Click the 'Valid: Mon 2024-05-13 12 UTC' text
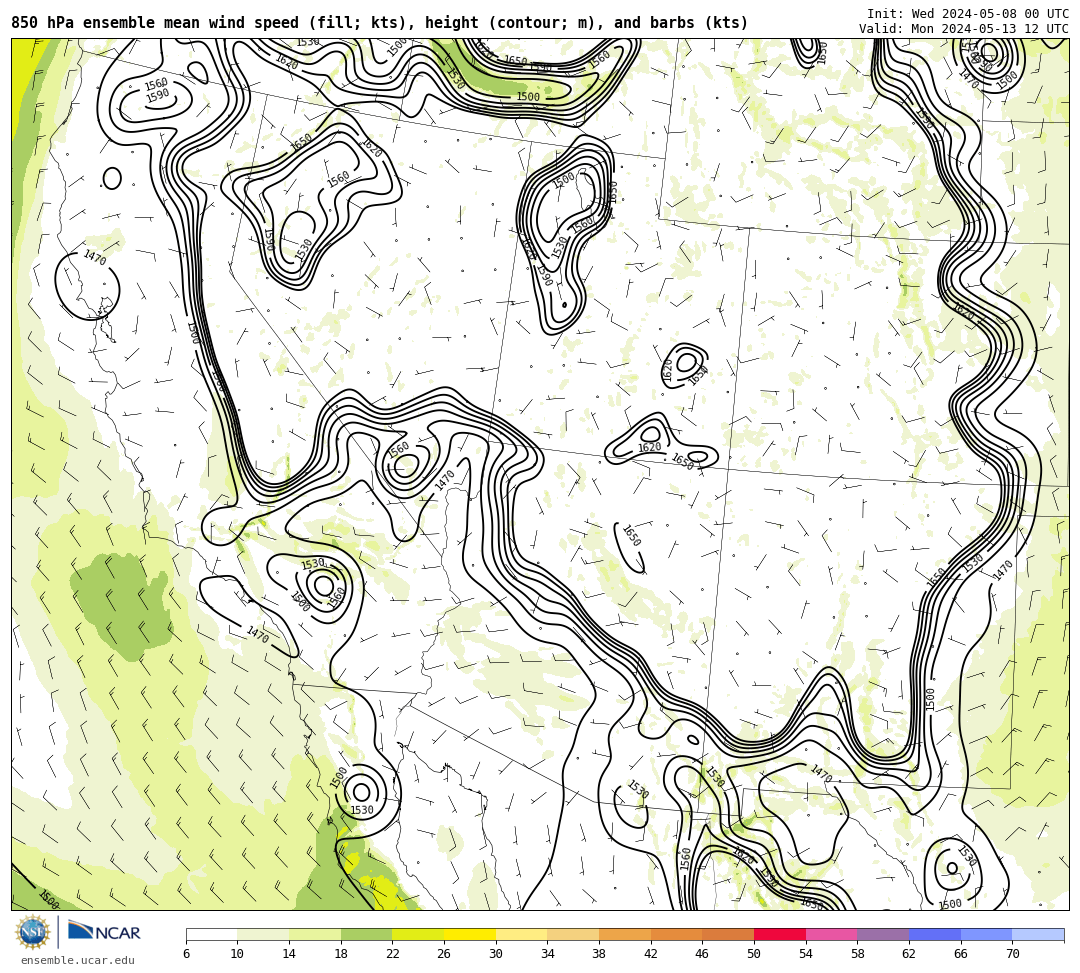Screen dimensions: 1080x973 (964, 29)
